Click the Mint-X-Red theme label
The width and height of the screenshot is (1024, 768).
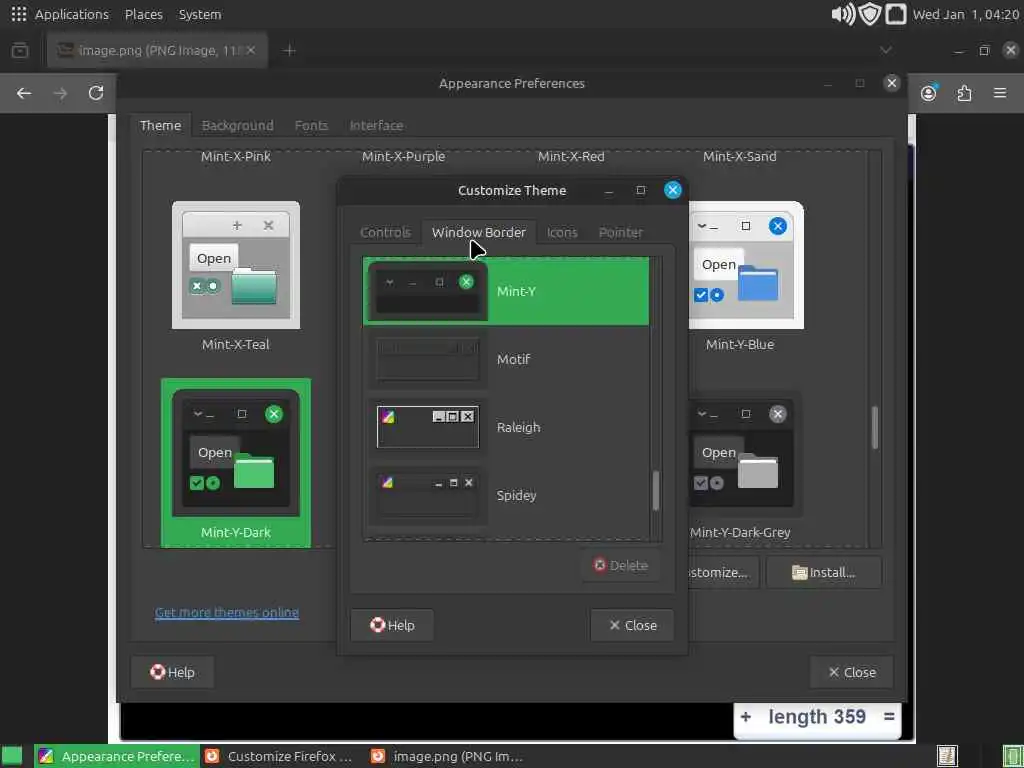[x=571, y=157]
